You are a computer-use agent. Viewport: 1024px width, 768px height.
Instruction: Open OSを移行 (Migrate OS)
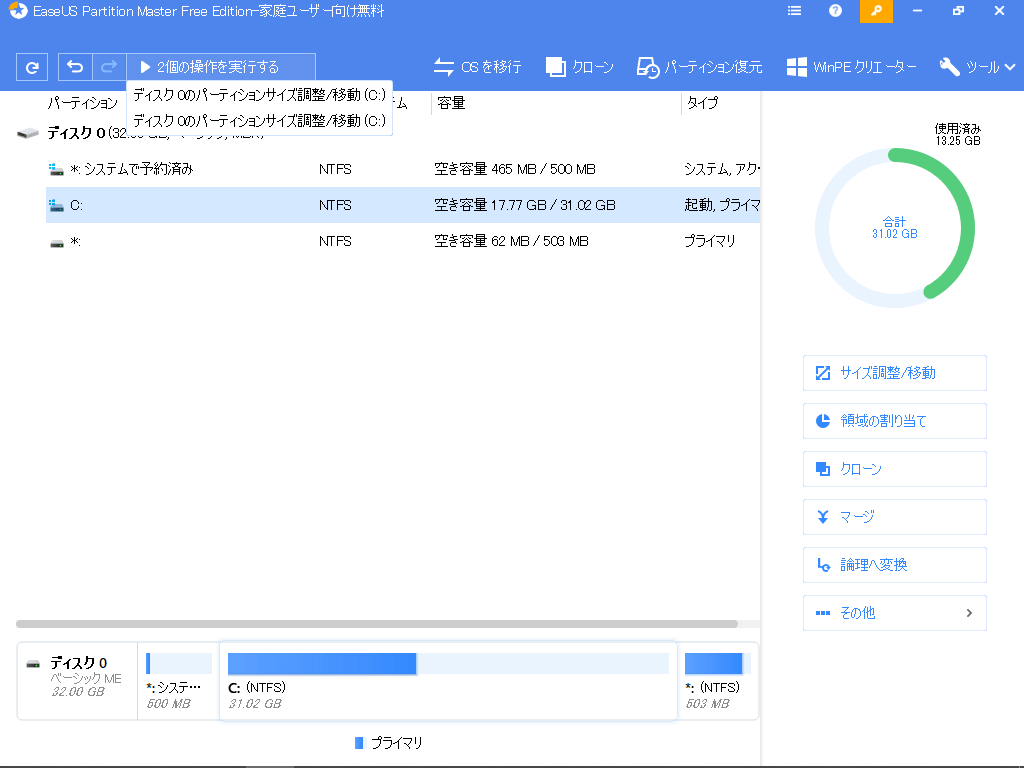[x=477, y=67]
